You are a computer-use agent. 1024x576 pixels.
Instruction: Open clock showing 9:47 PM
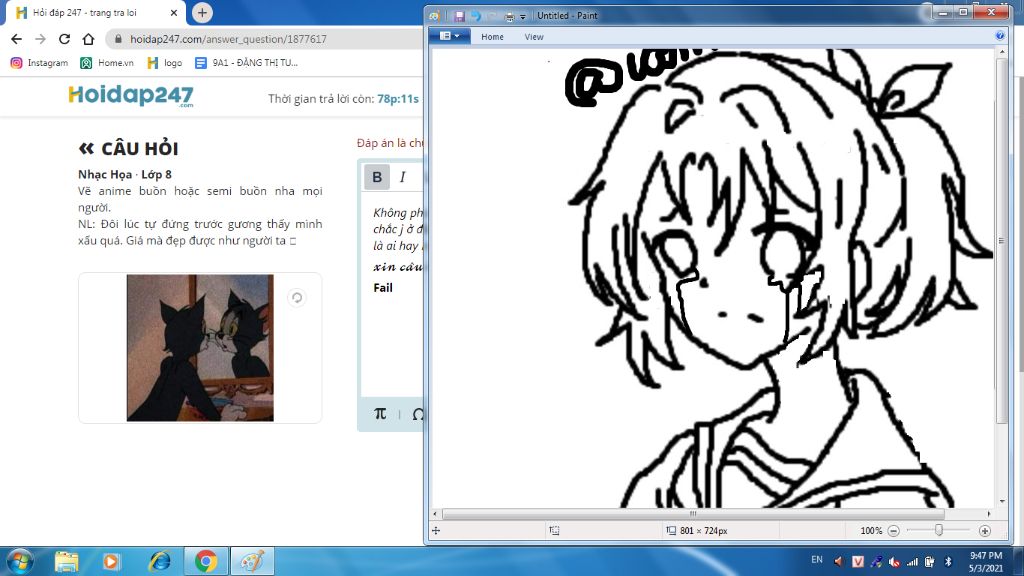tap(986, 562)
